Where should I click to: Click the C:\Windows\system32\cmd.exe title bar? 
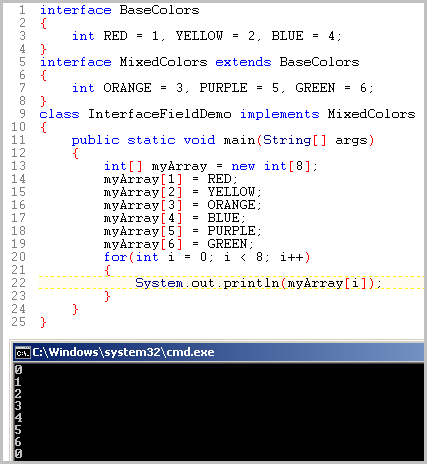click(x=219, y=352)
